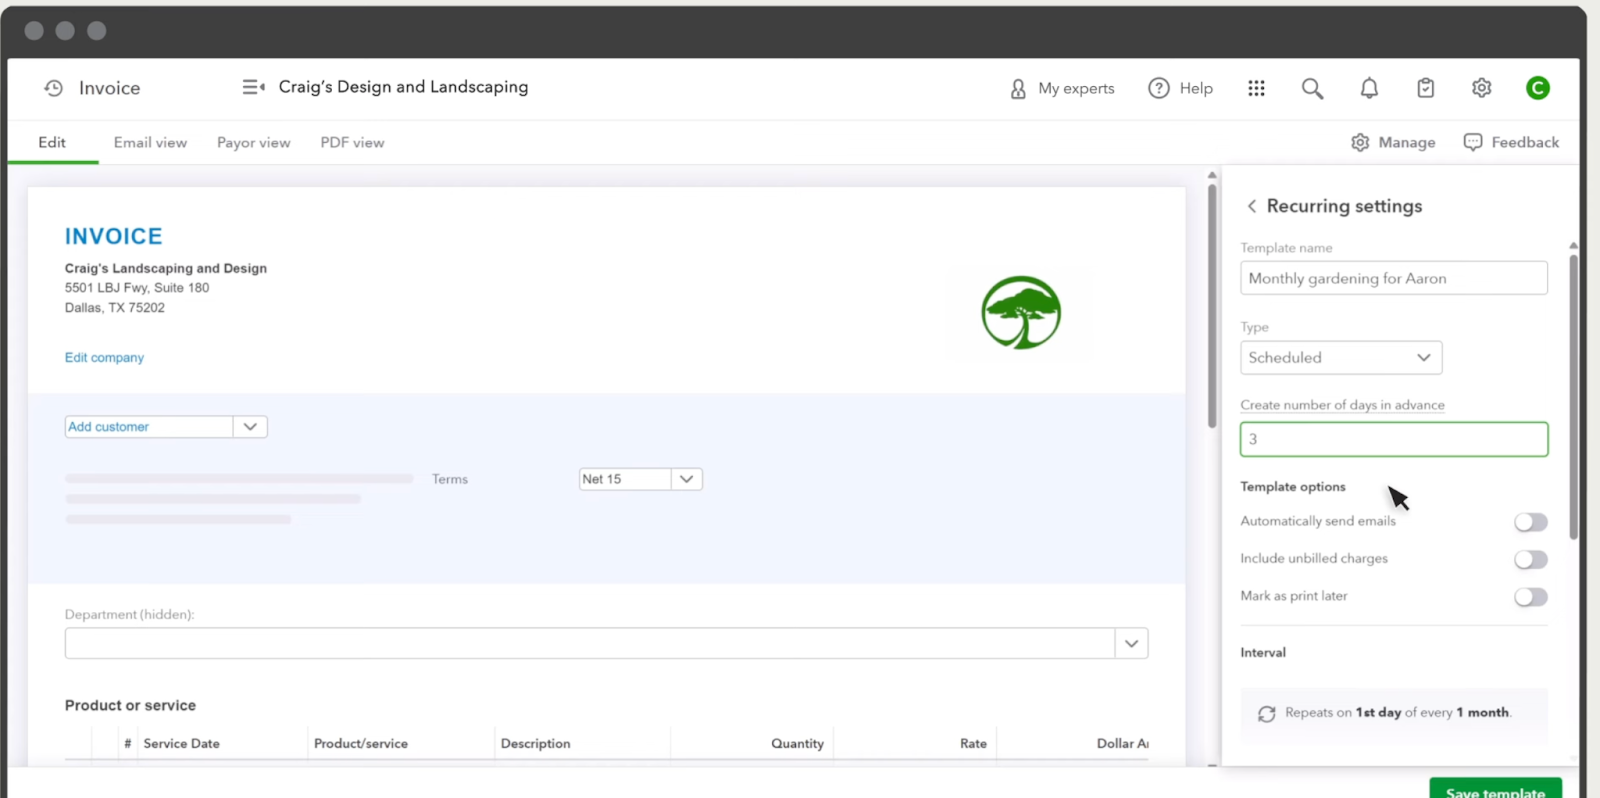This screenshot has height=798, width=1600.
Task: Enable Automatically send emails toggle
Action: point(1531,522)
